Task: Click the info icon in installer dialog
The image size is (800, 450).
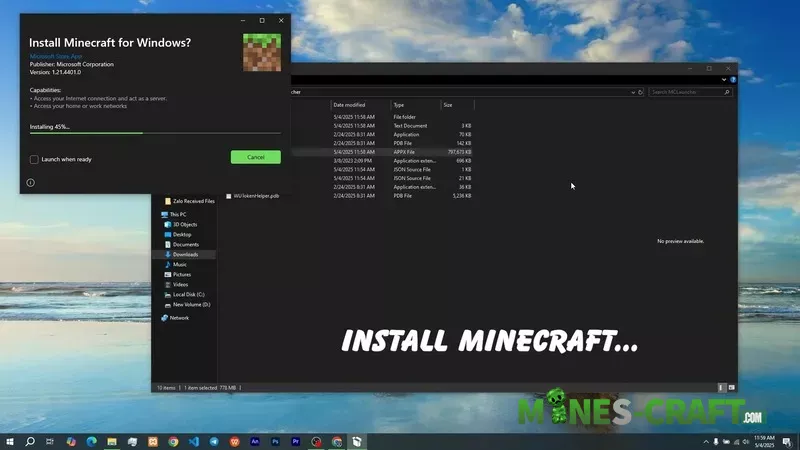Action: [31, 183]
